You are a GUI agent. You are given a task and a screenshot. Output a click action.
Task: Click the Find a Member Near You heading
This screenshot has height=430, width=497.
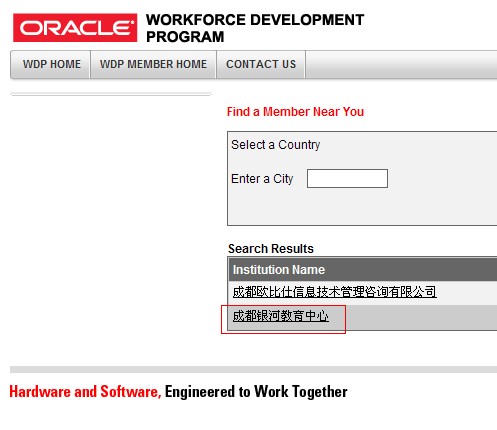(x=295, y=112)
